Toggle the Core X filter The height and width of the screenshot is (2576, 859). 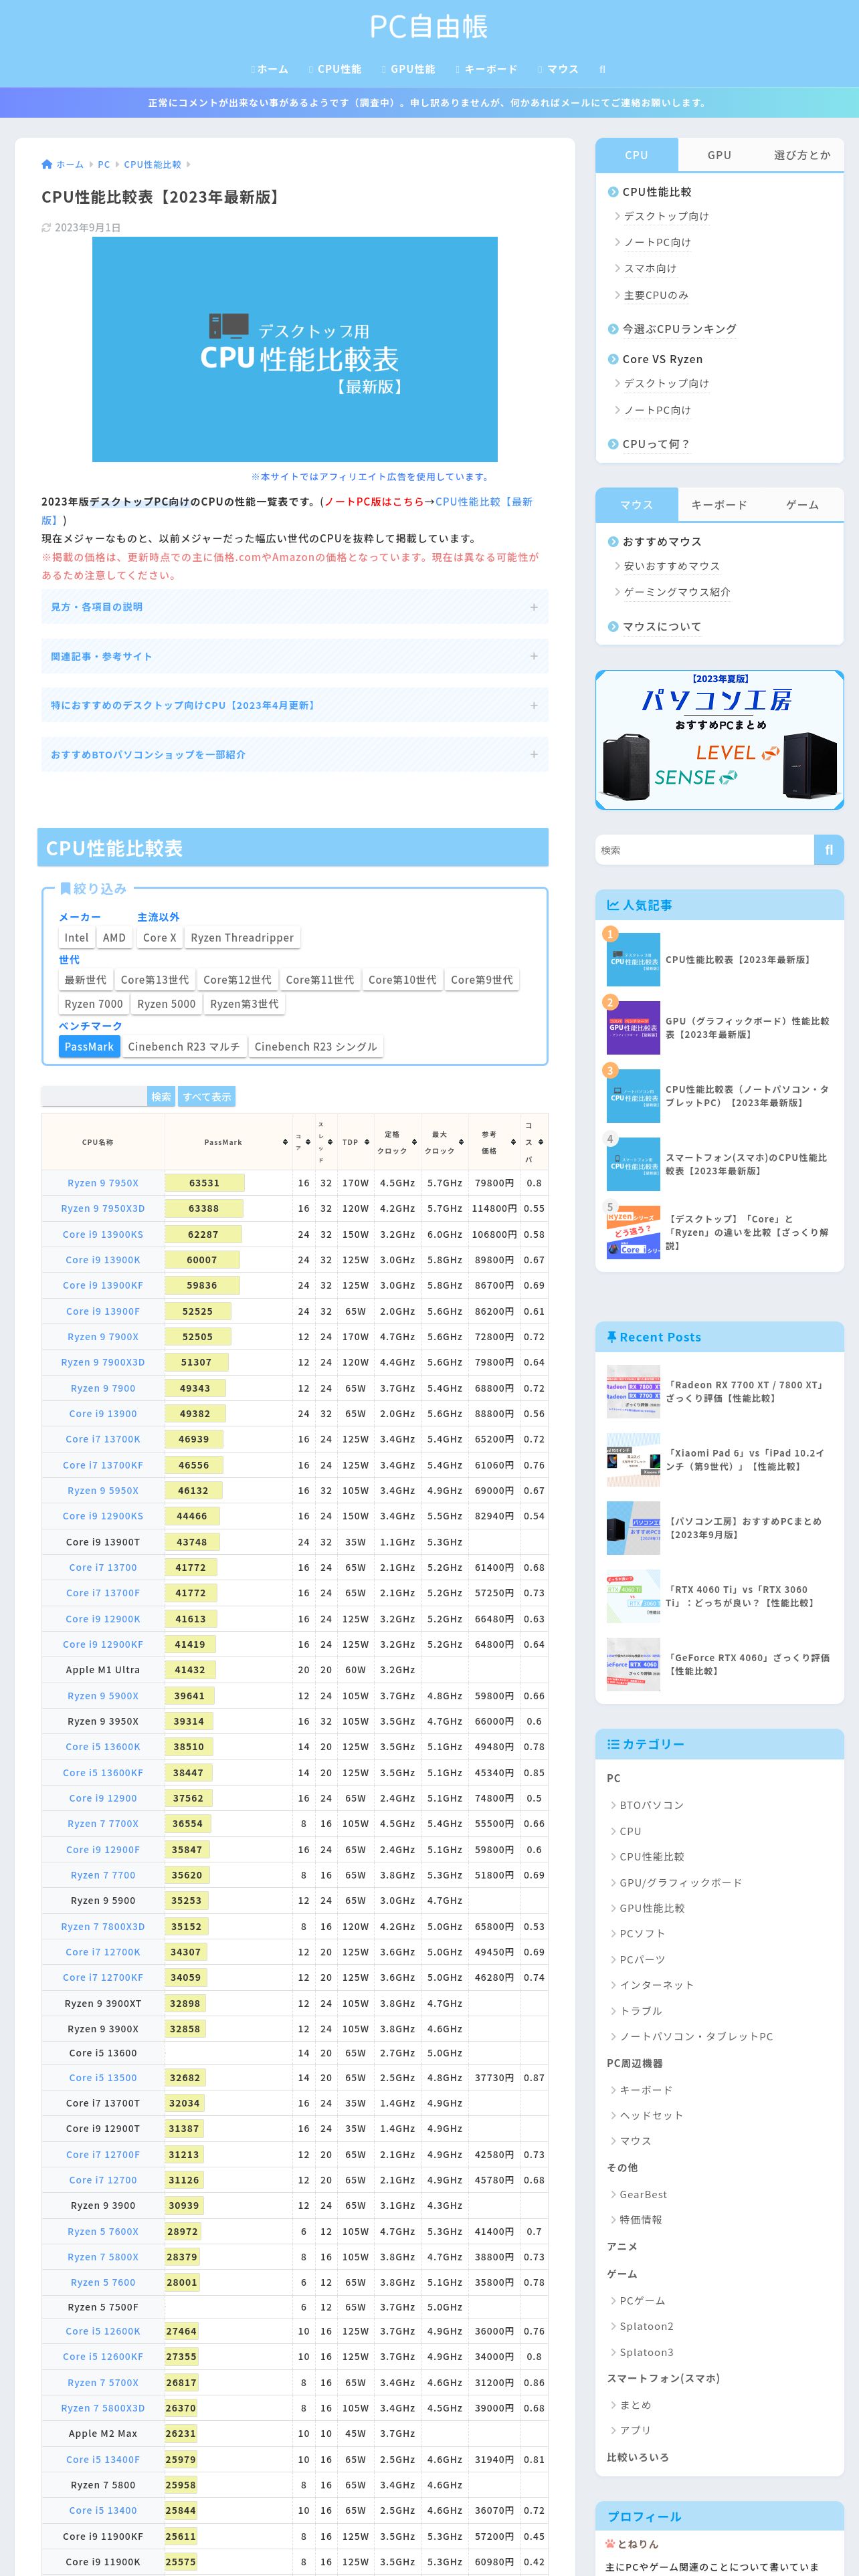click(159, 938)
